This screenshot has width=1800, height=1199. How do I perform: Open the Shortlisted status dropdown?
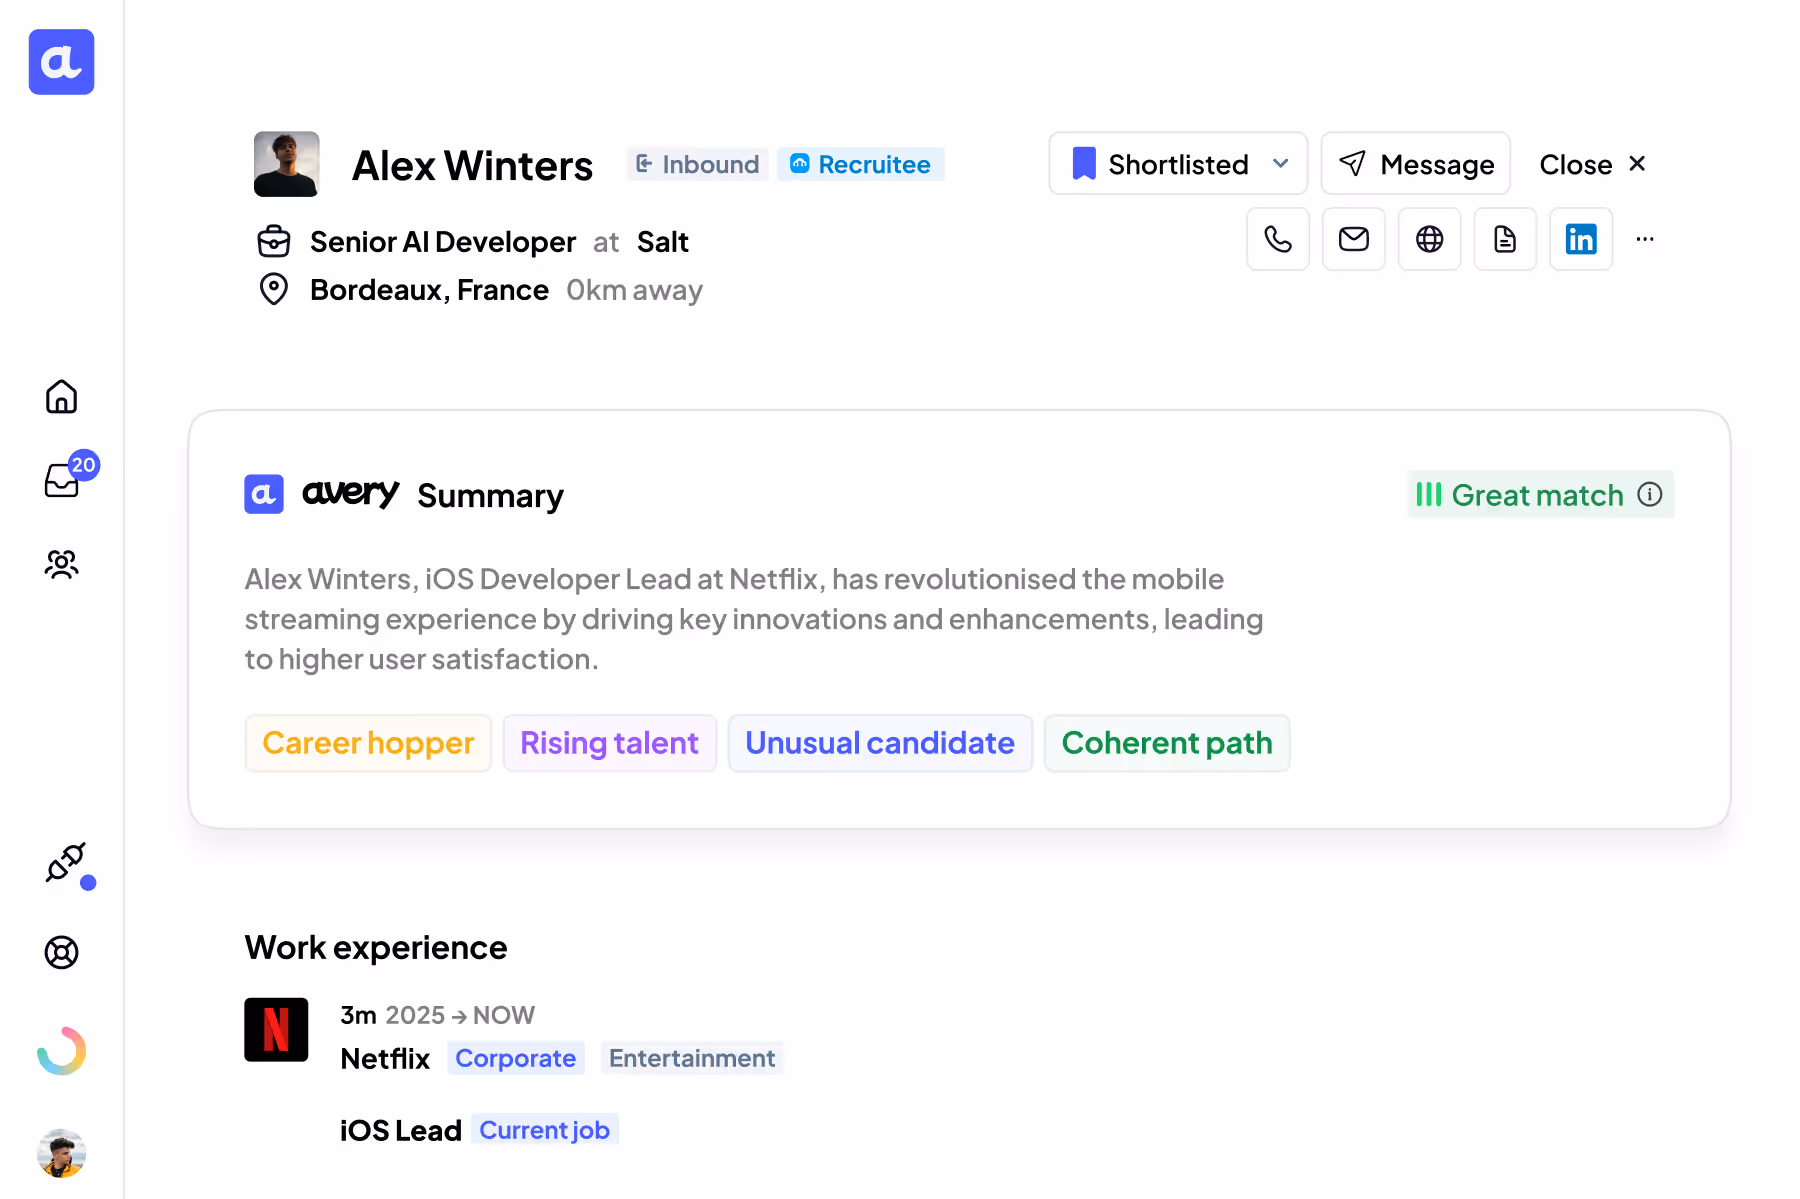1178,163
